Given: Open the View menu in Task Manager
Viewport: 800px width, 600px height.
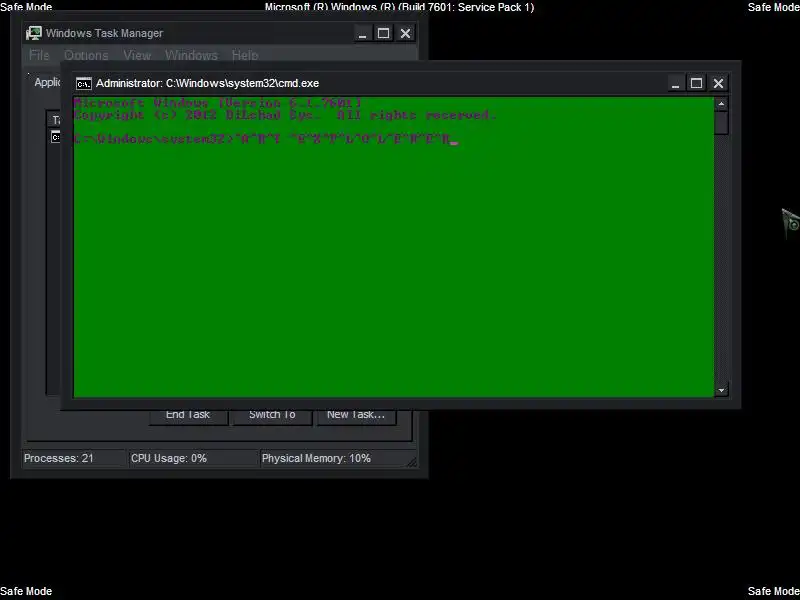Looking at the screenshot, I should 137,55.
